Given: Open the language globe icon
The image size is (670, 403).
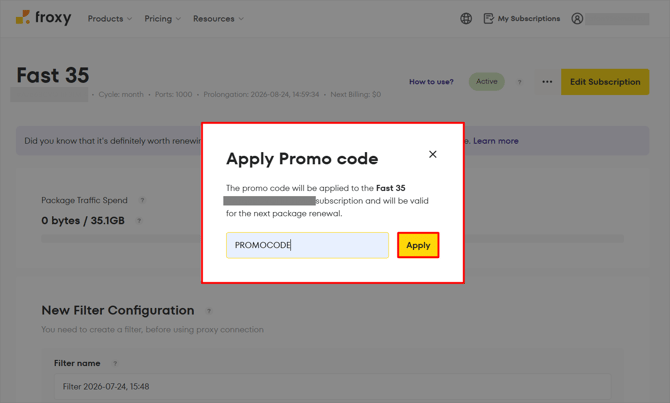Looking at the screenshot, I should tap(466, 18).
